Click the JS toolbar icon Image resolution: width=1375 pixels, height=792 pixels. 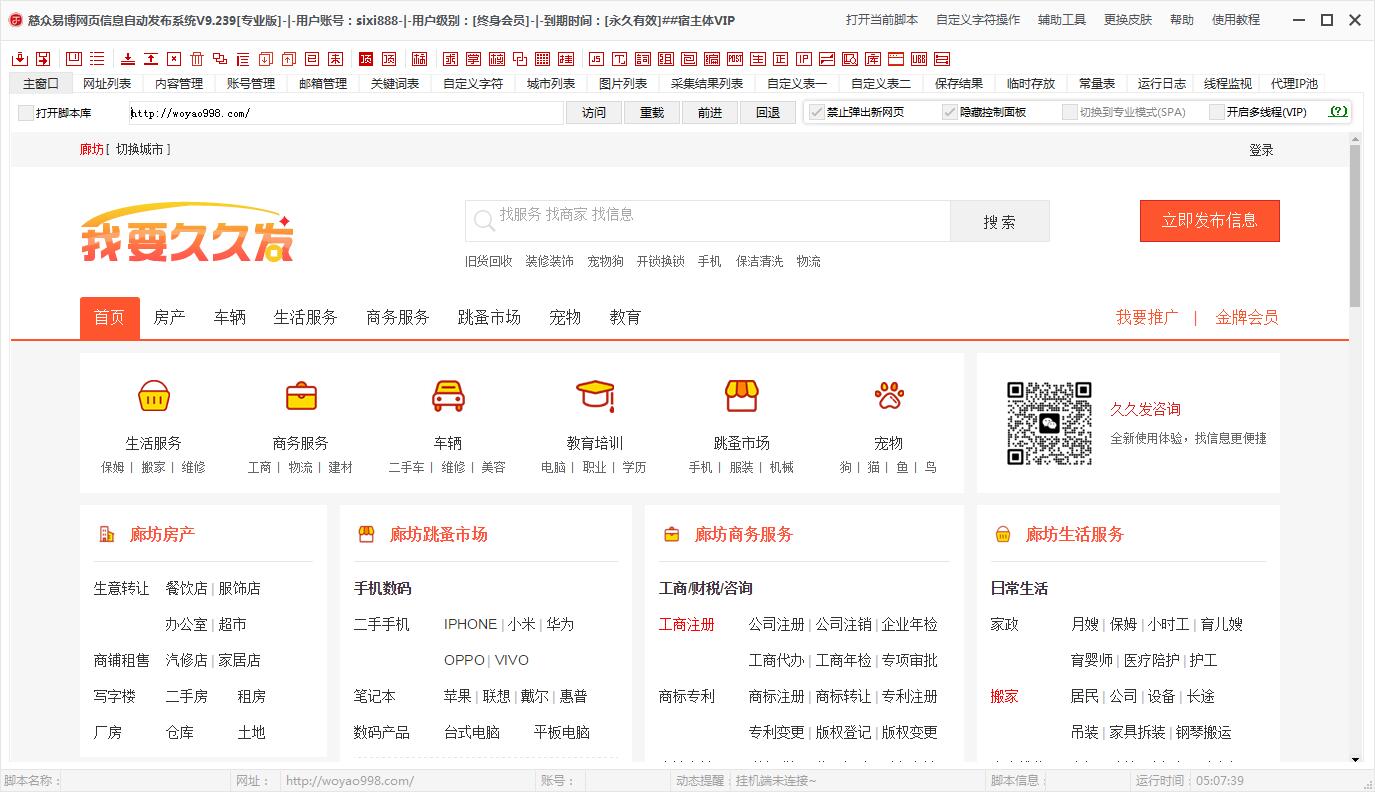tap(595, 59)
